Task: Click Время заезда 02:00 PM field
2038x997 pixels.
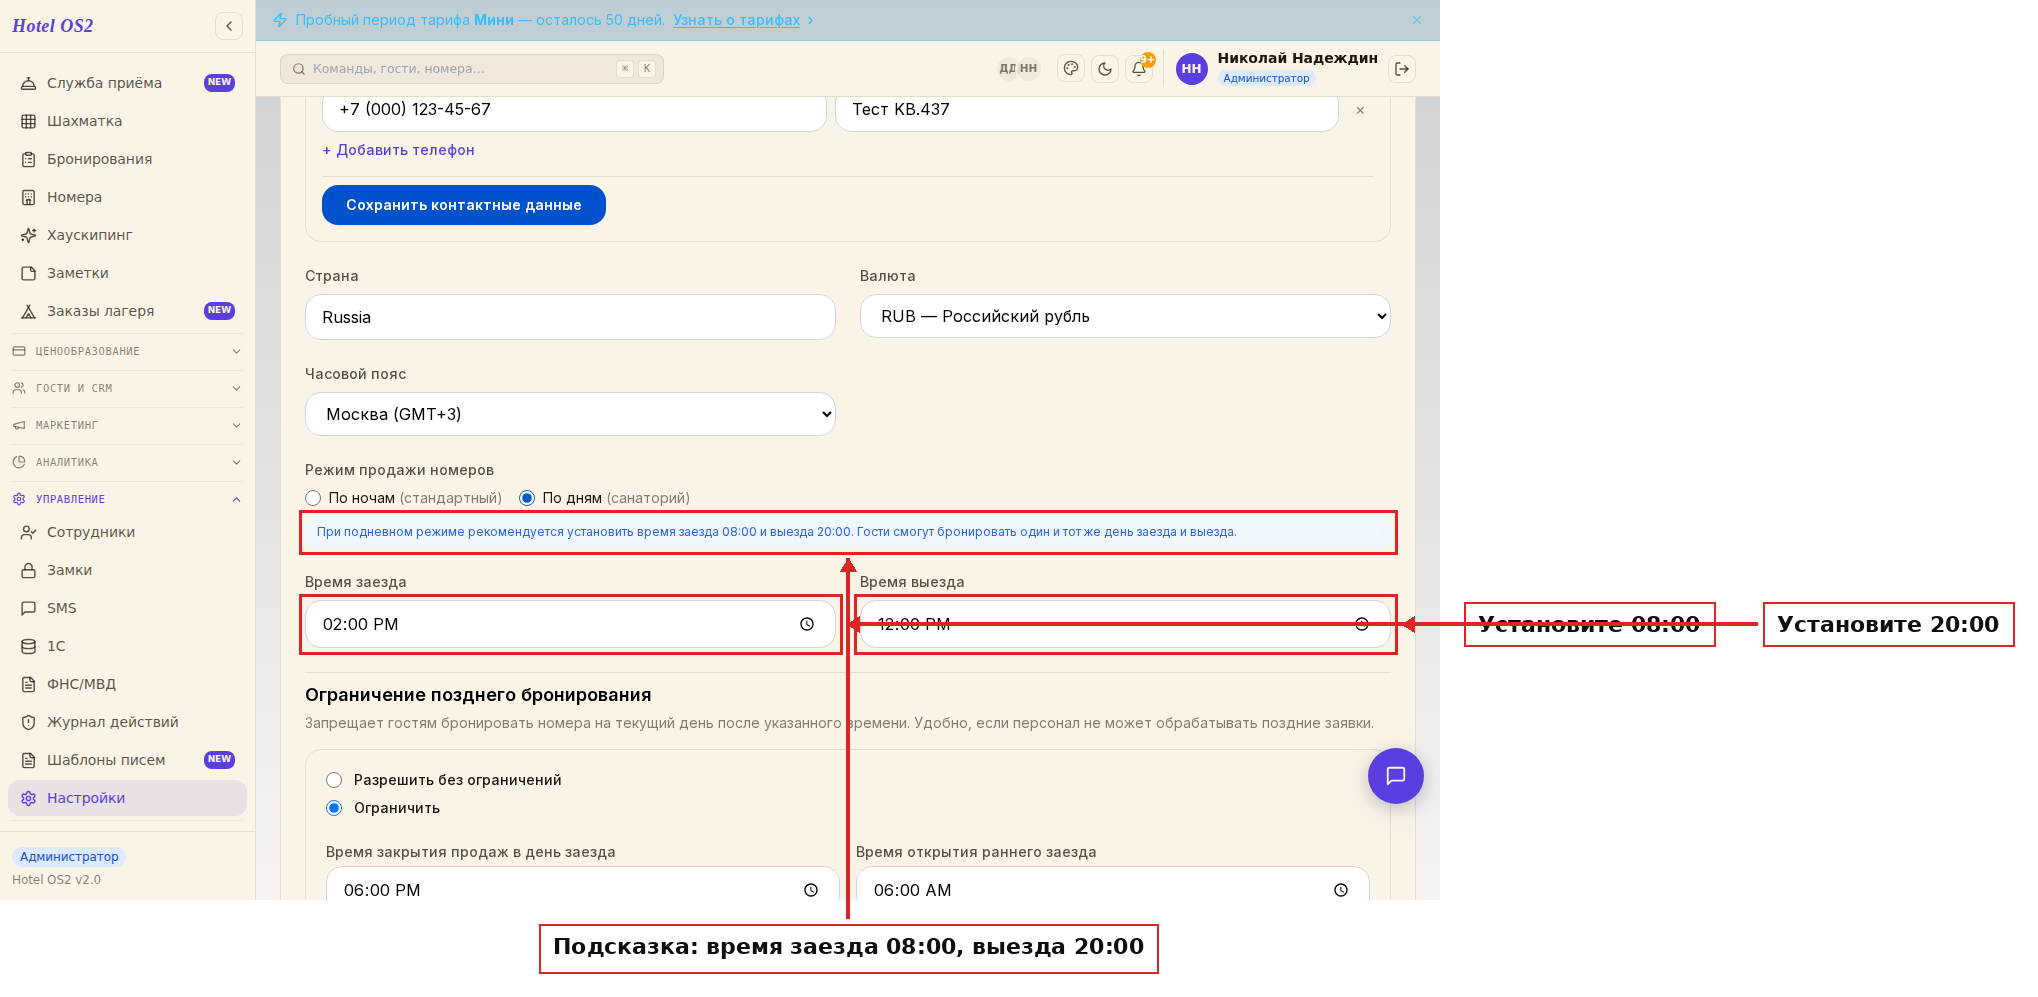Action: (x=570, y=624)
